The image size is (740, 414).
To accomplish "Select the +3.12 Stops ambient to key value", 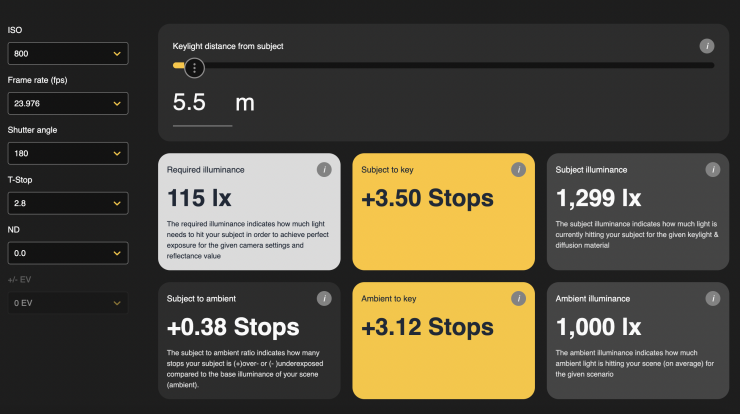I will 427,327.
